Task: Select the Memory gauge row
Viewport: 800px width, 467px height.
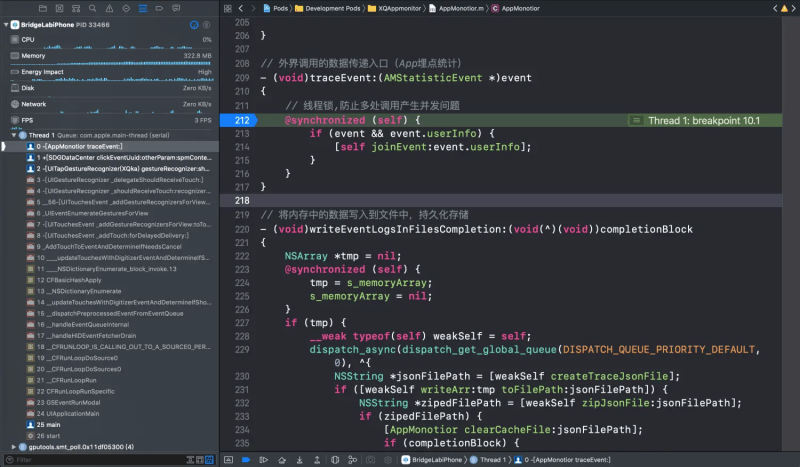Action: [33, 55]
